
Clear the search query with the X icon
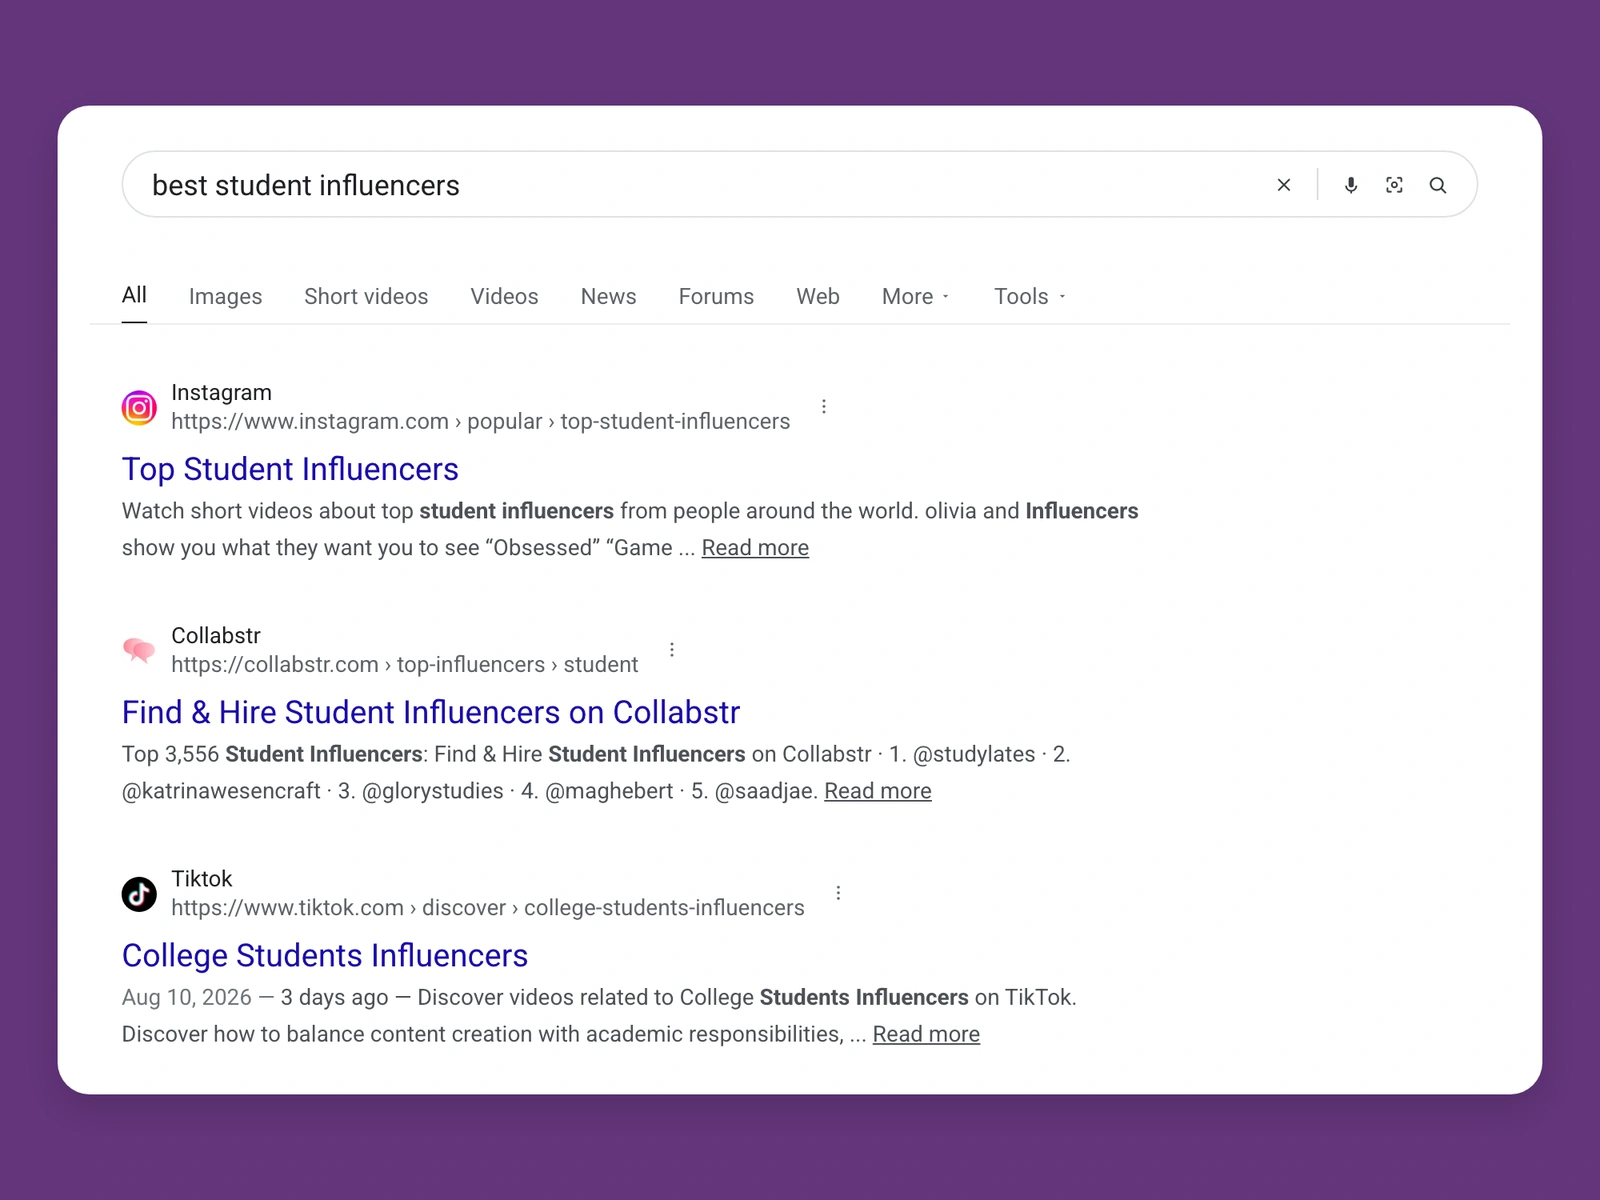(1284, 185)
